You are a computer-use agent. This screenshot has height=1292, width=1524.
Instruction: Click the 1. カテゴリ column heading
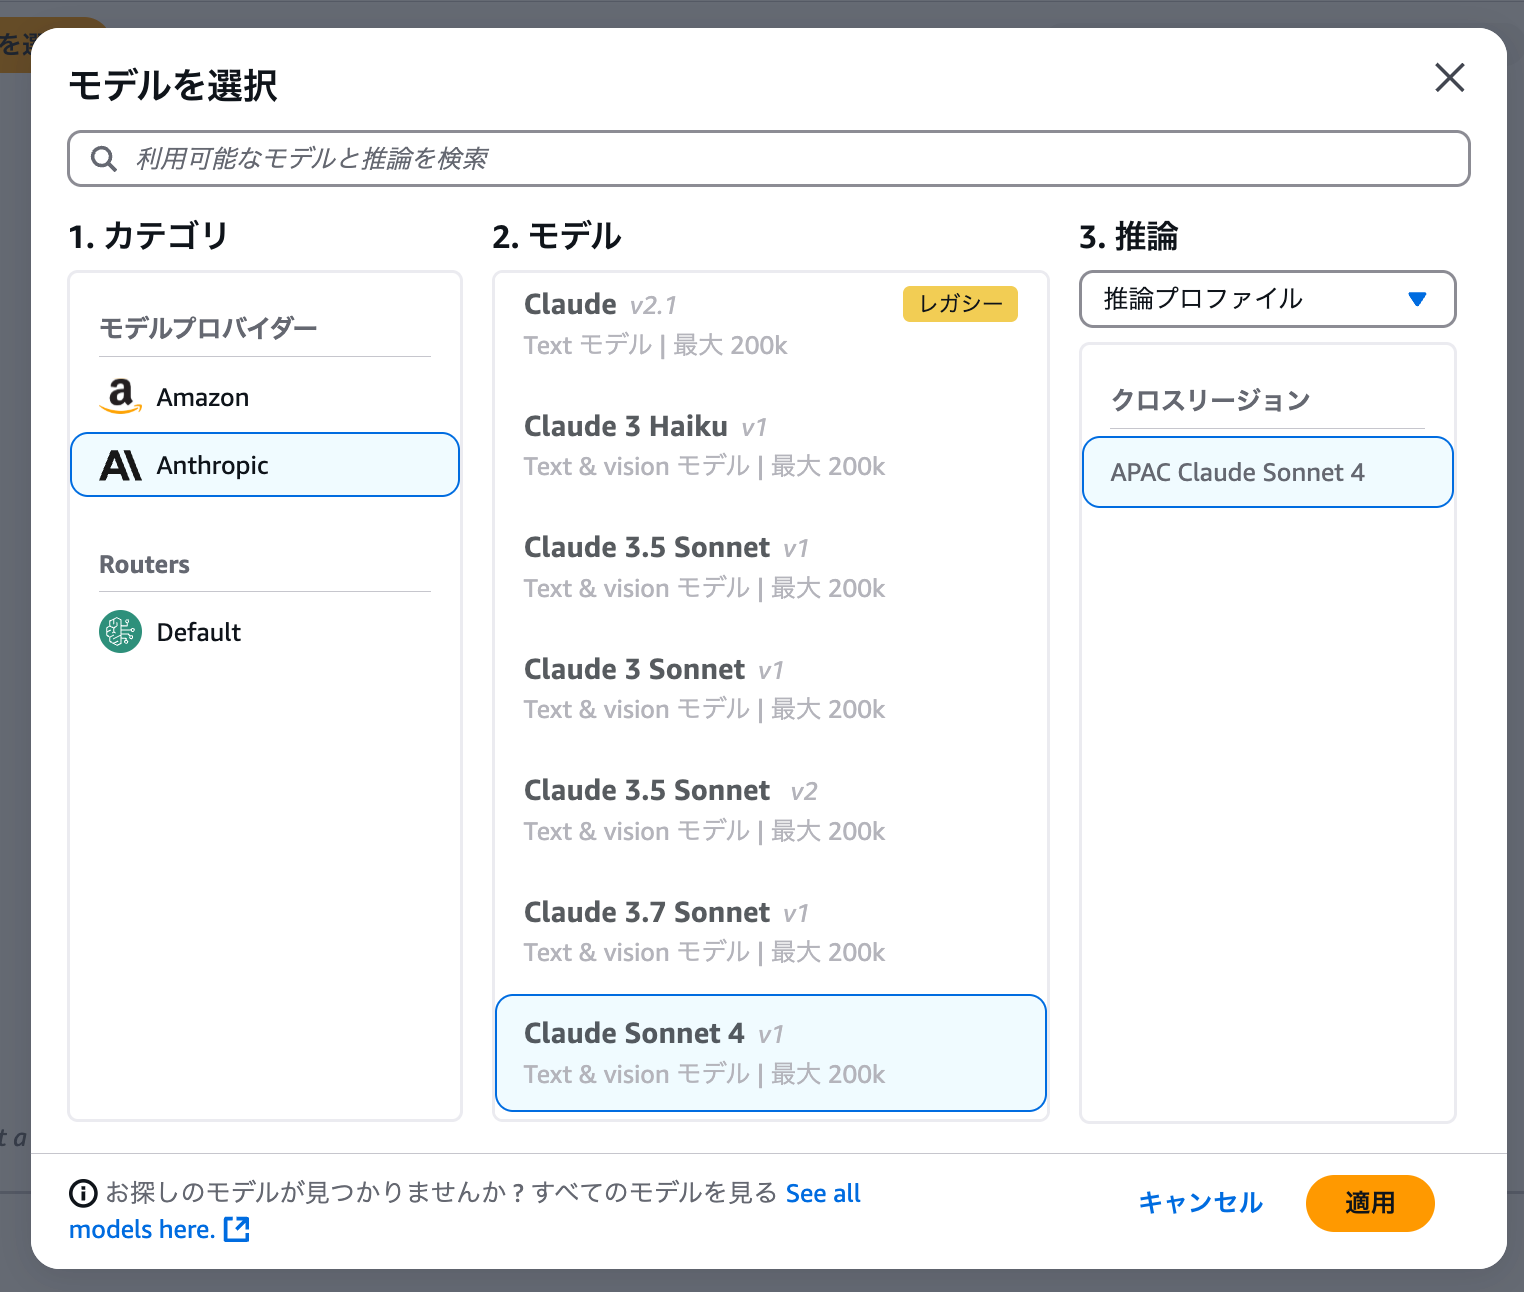(x=149, y=236)
